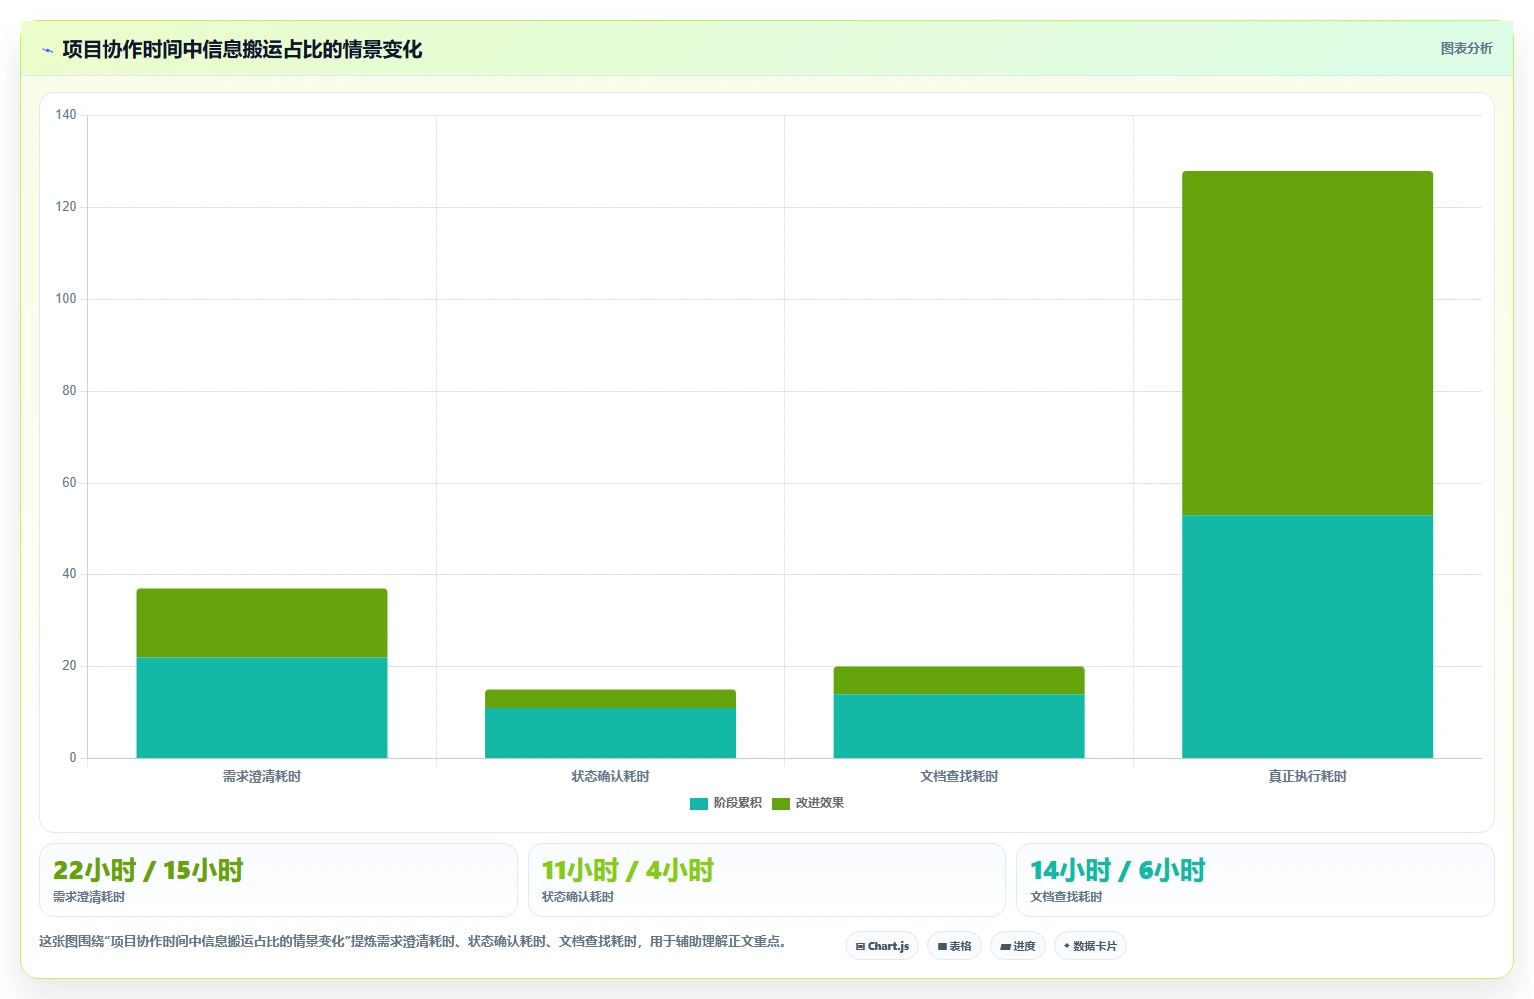
Task: Click the description sentence starting with 这张图围绕
Action: (414, 941)
